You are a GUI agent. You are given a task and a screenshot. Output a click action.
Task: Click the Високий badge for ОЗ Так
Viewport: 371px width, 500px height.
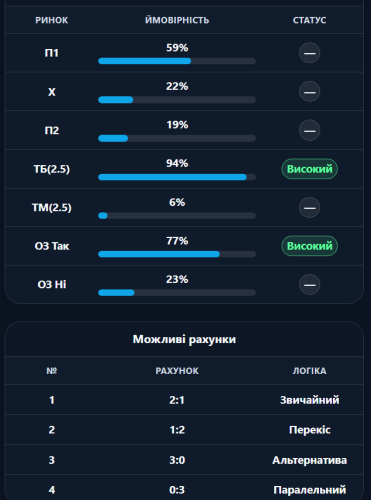click(x=309, y=246)
